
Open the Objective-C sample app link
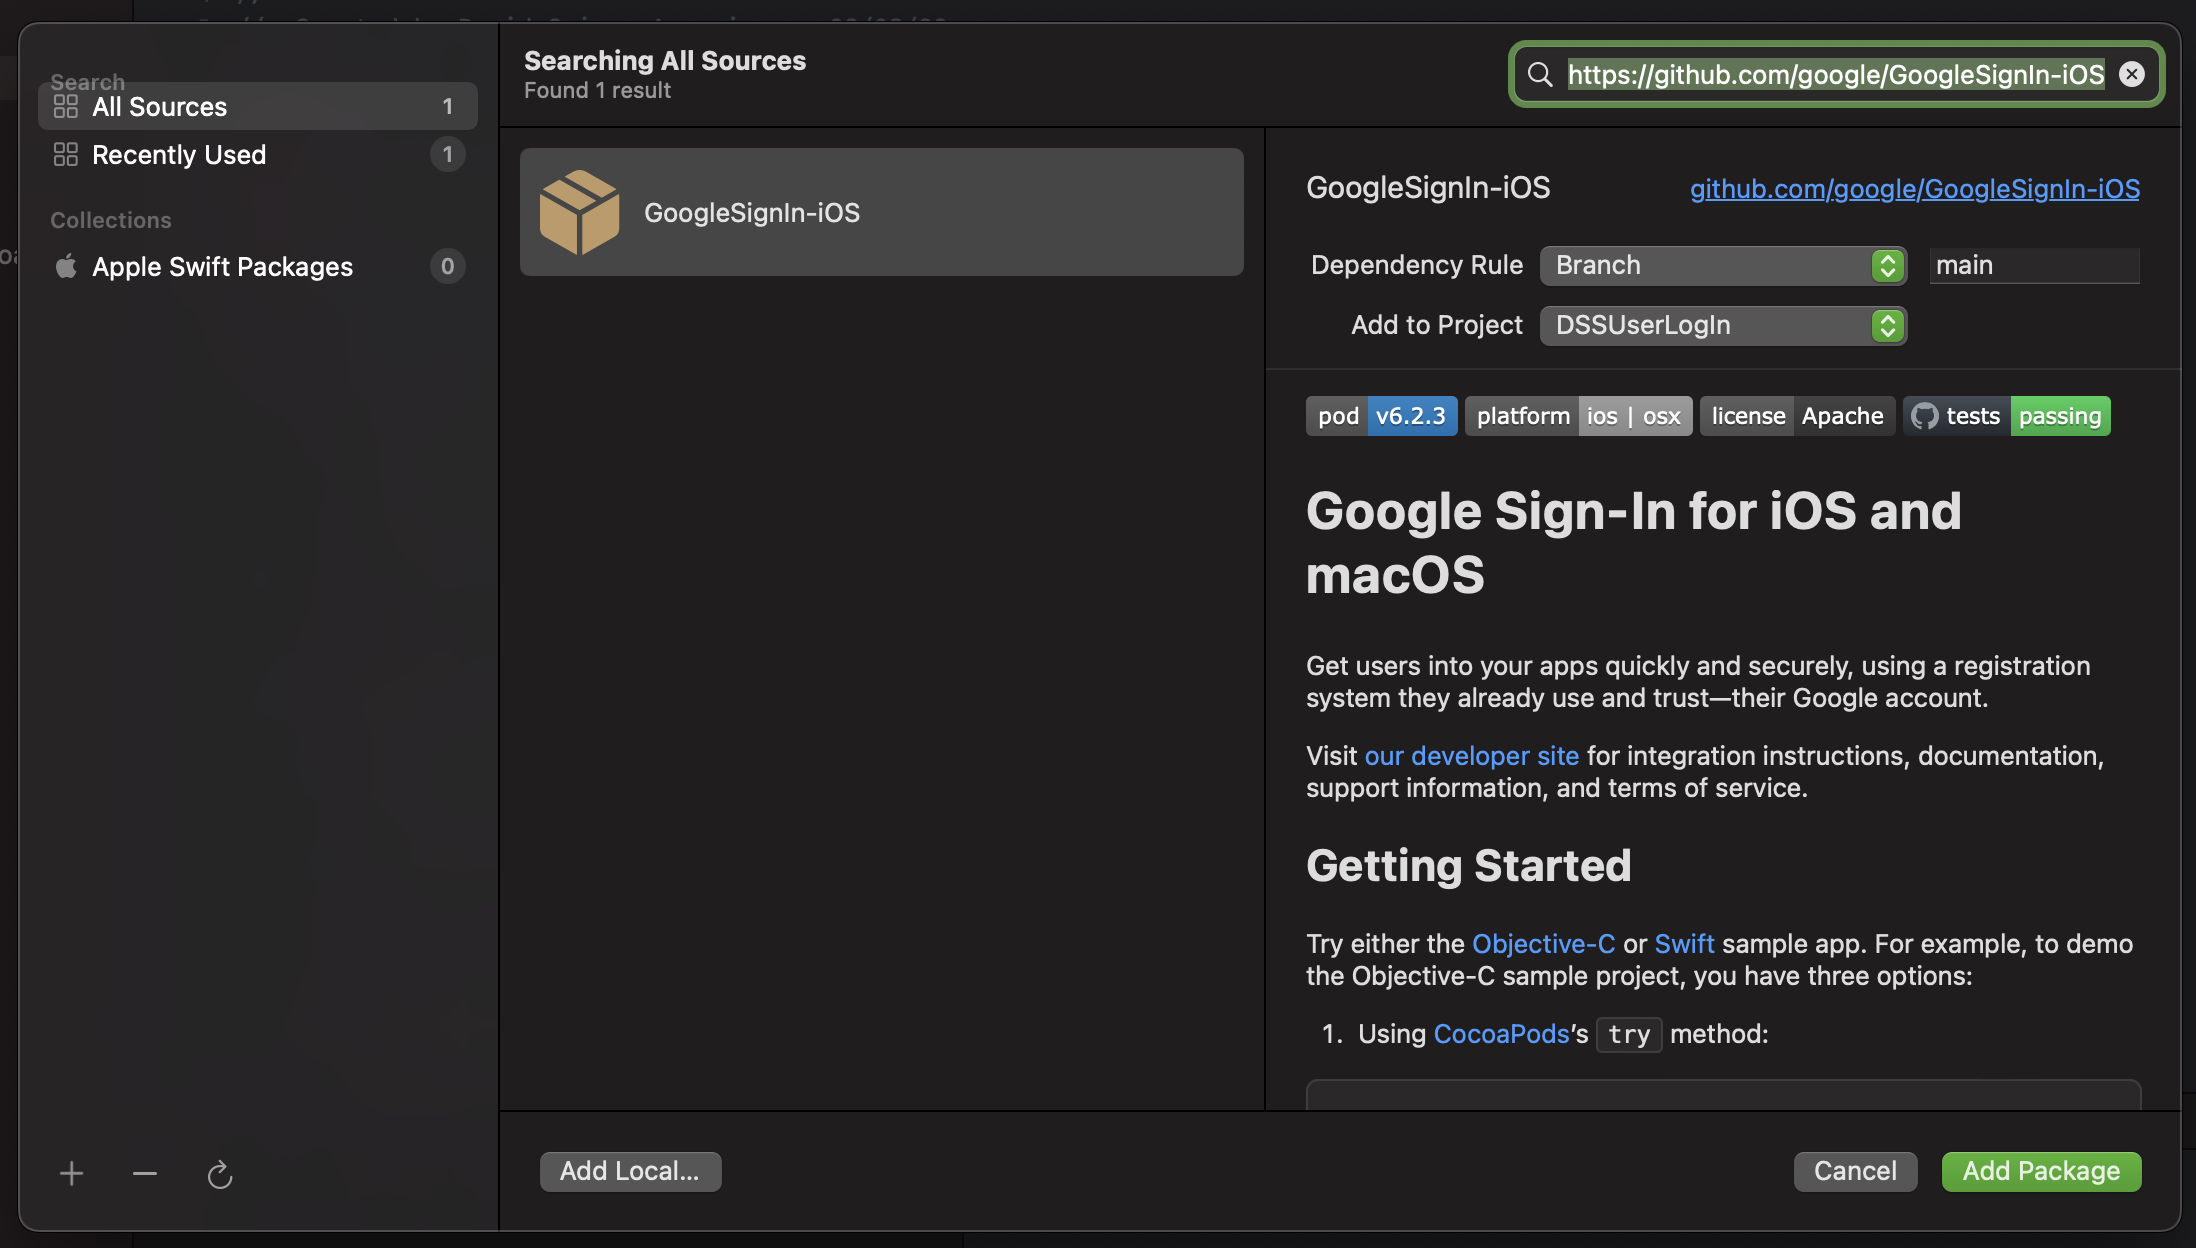coord(1543,944)
